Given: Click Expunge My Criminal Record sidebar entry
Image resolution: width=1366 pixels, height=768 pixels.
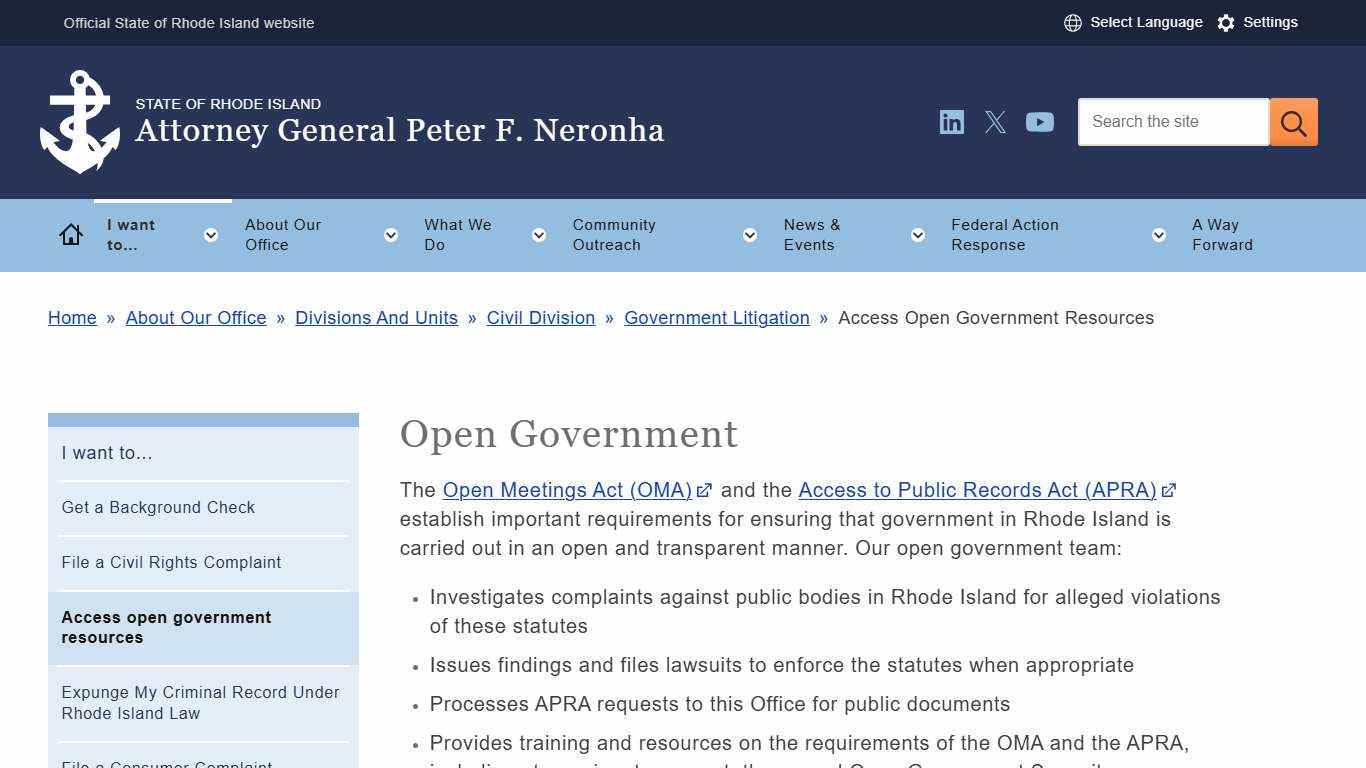Looking at the screenshot, I should coord(200,702).
